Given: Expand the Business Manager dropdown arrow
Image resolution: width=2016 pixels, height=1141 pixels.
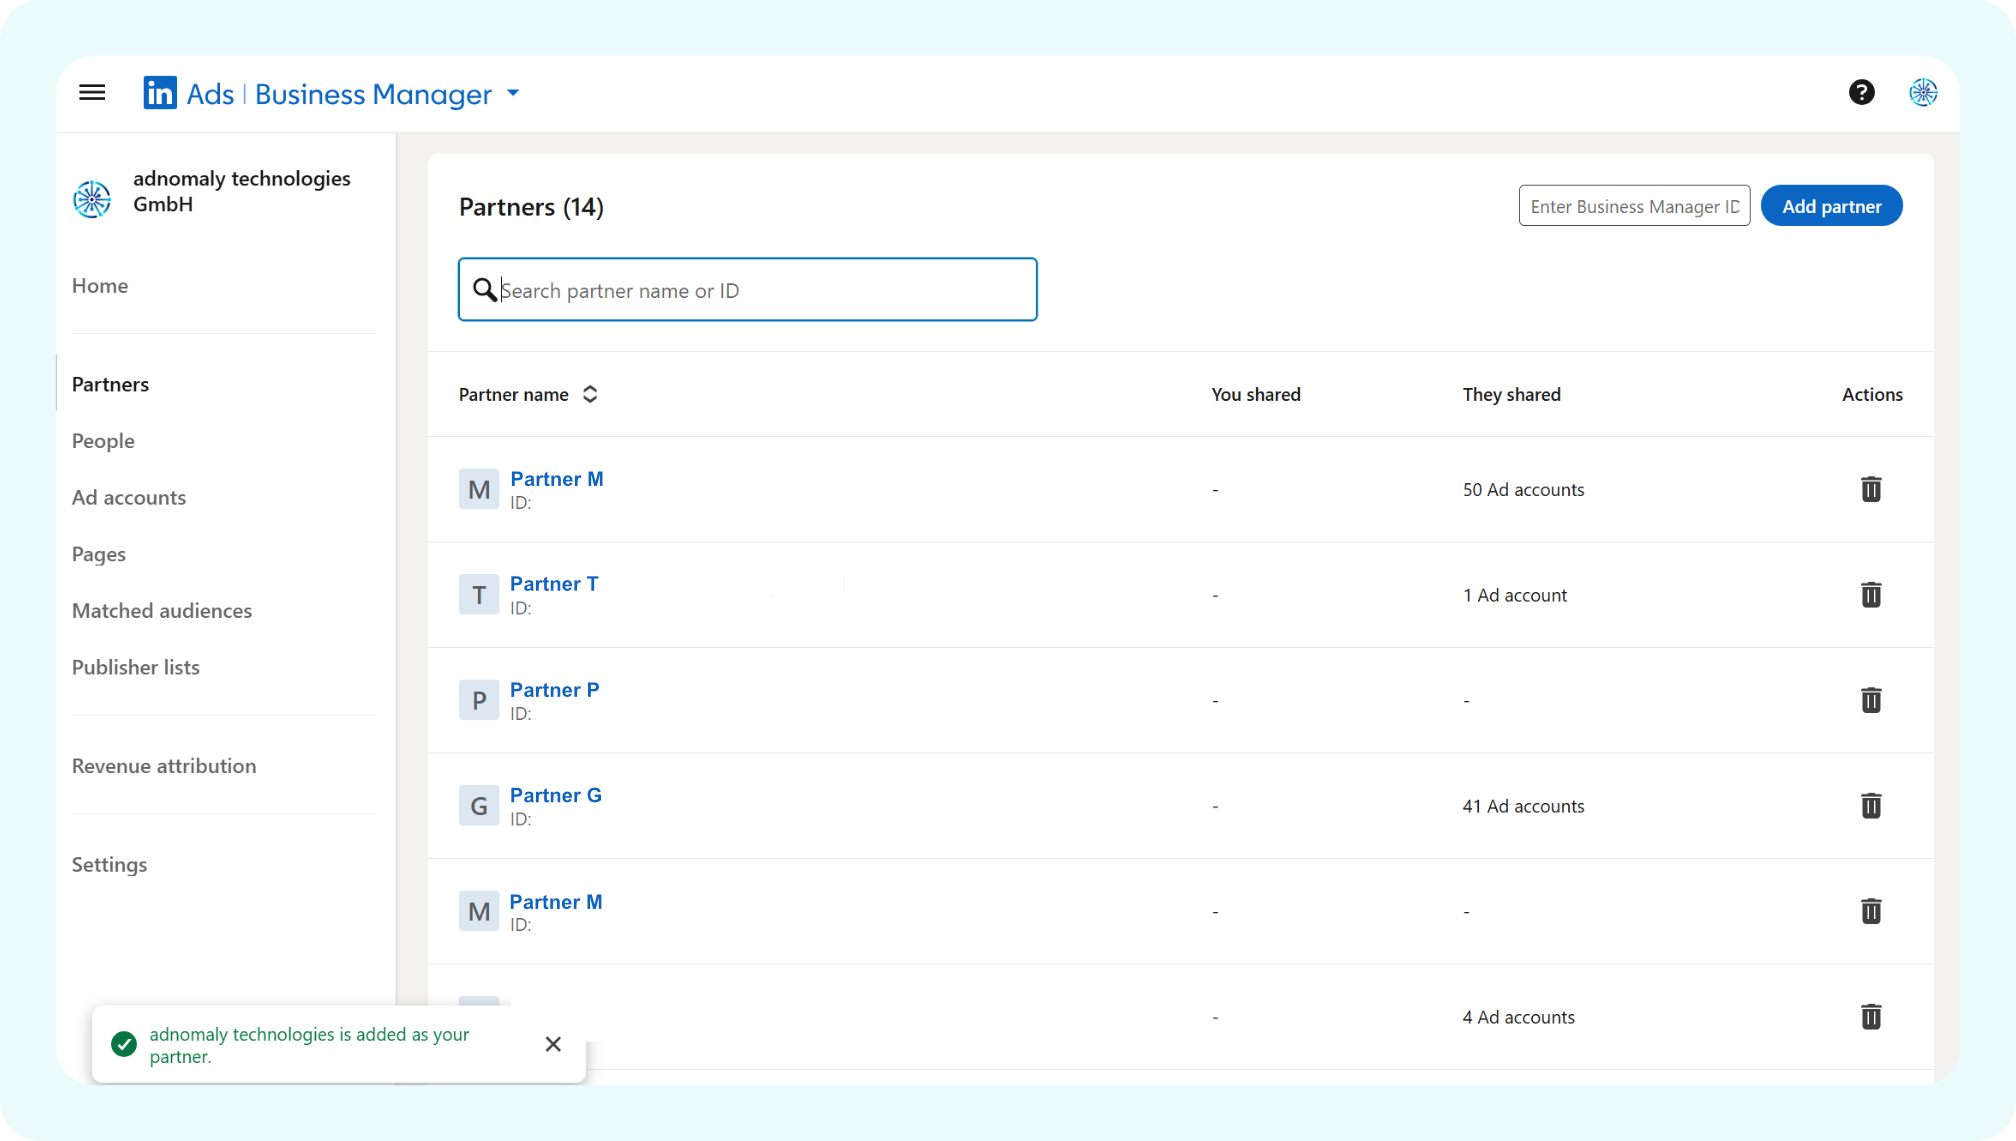Looking at the screenshot, I should (x=513, y=93).
